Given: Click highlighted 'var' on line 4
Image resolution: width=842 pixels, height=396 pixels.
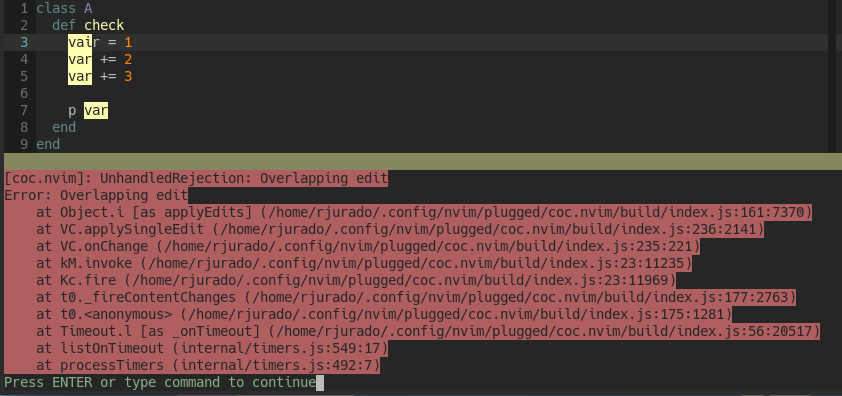Looking at the screenshot, I should pyautogui.click(x=80, y=60).
